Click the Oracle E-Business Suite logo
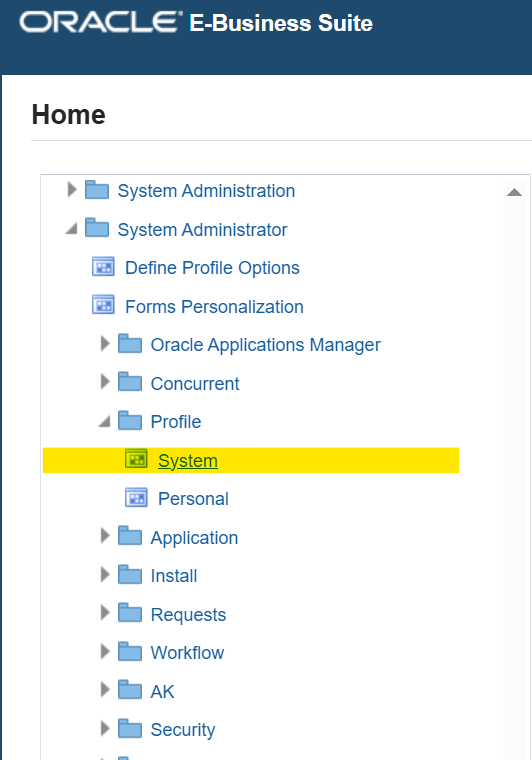This screenshot has width=532, height=760. tap(196, 23)
